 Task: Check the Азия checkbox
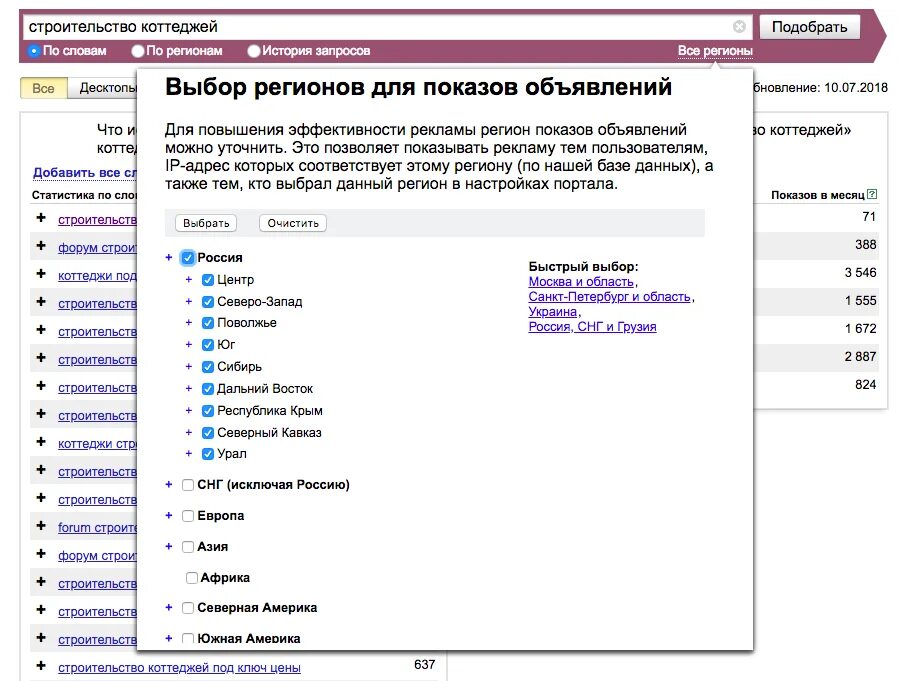pos(188,547)
